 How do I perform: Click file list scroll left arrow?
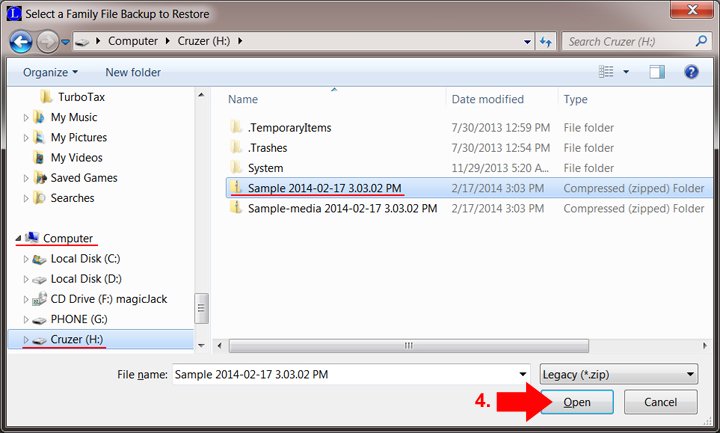tap(219, 346)
